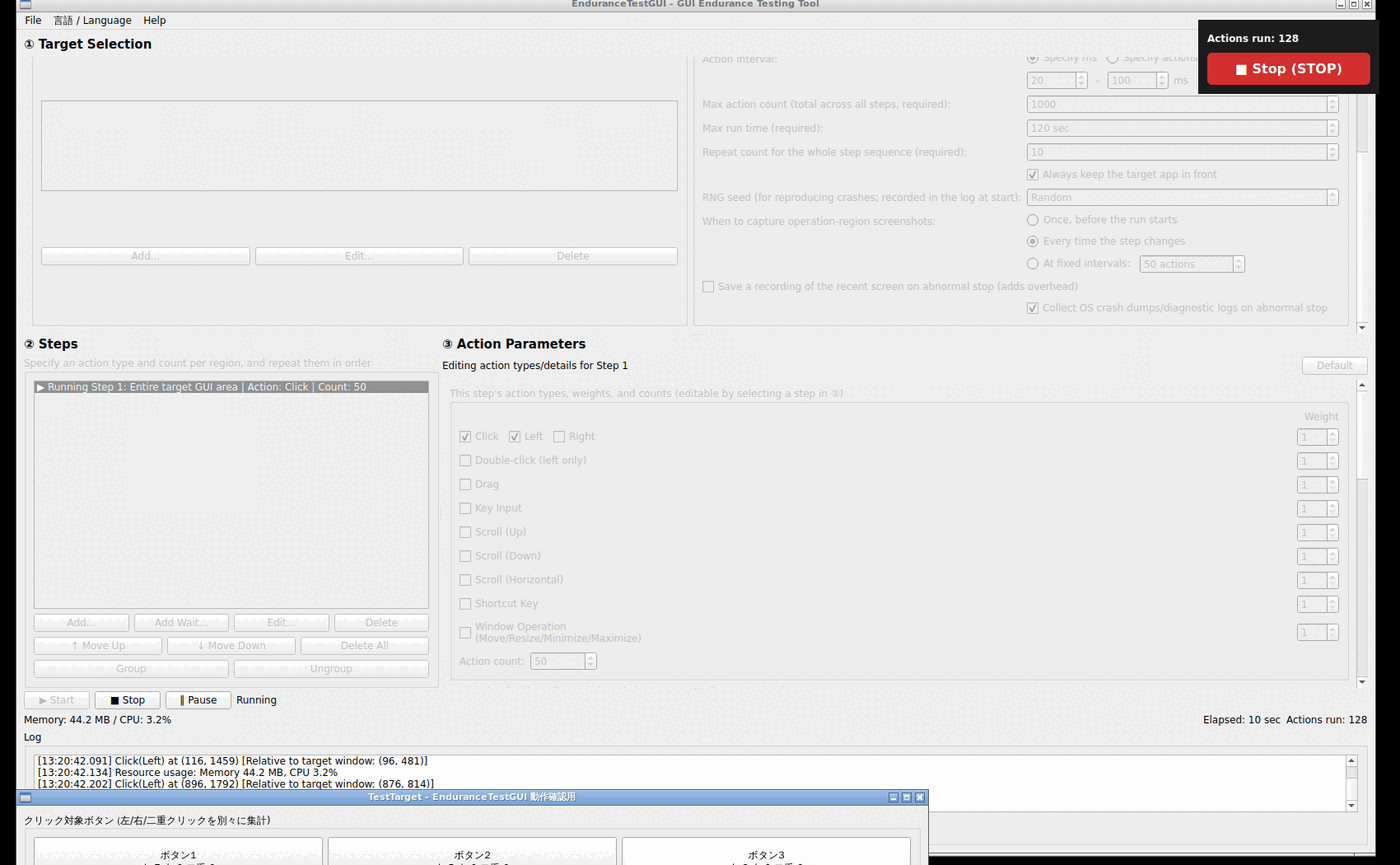Viewport: 1400px width, 865px height.
Task: Click Add Wait... button under Steps
Action: point(181,622)
